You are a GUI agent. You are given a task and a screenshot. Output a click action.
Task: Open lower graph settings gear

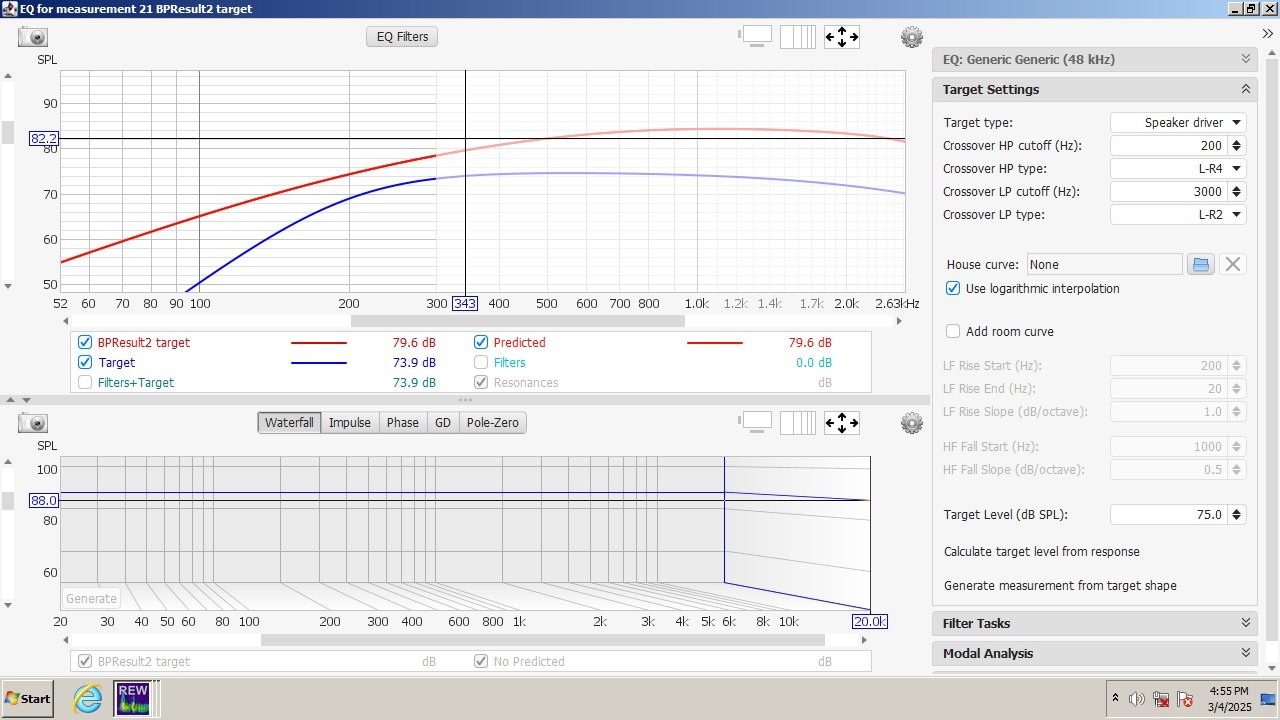(911, 423)
